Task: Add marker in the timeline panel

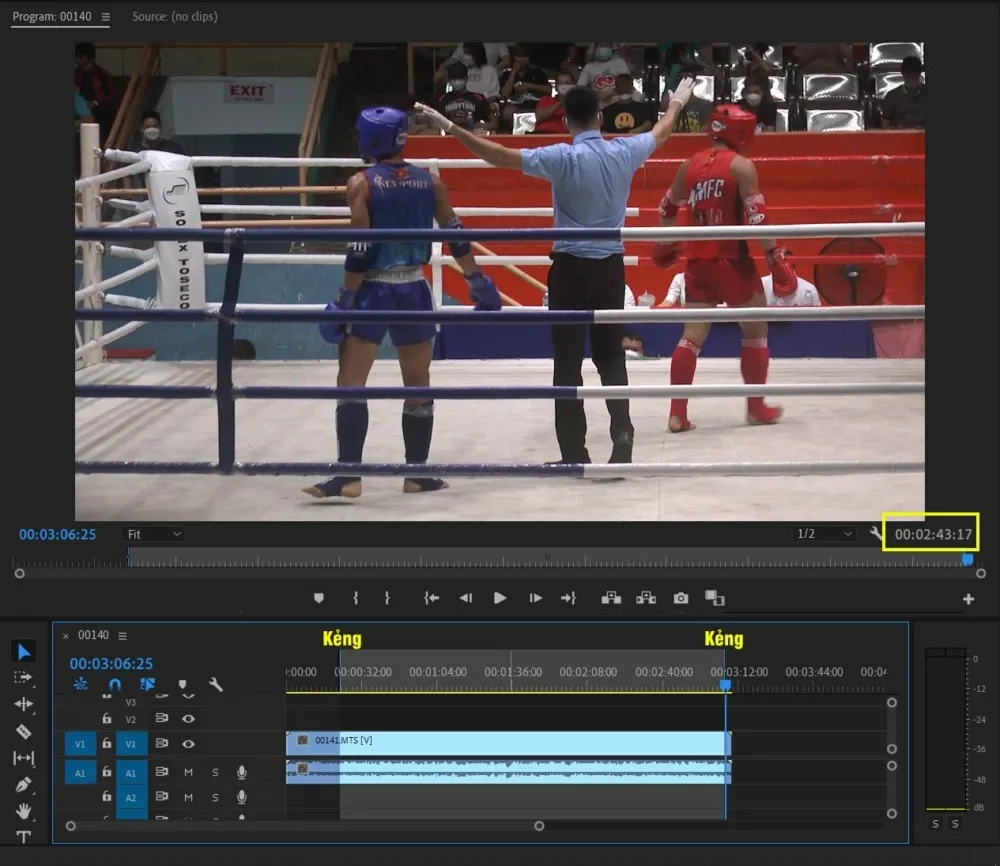Action: click(182, 685)
